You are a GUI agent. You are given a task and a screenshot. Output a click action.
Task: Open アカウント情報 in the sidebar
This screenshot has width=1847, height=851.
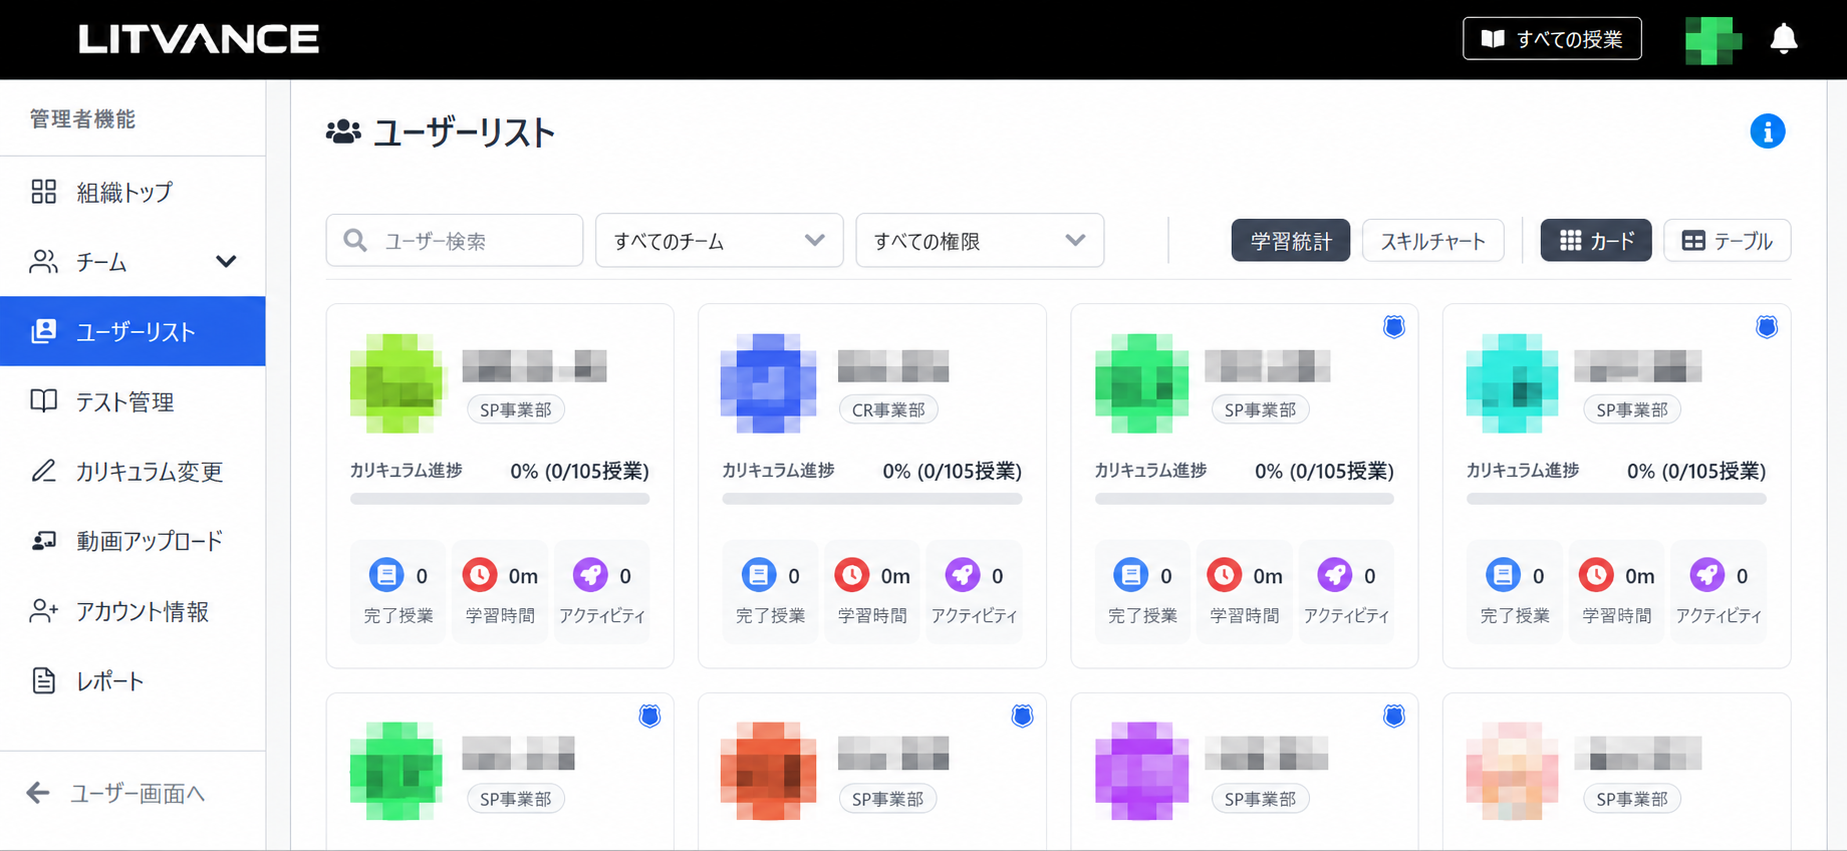point(132,611)
